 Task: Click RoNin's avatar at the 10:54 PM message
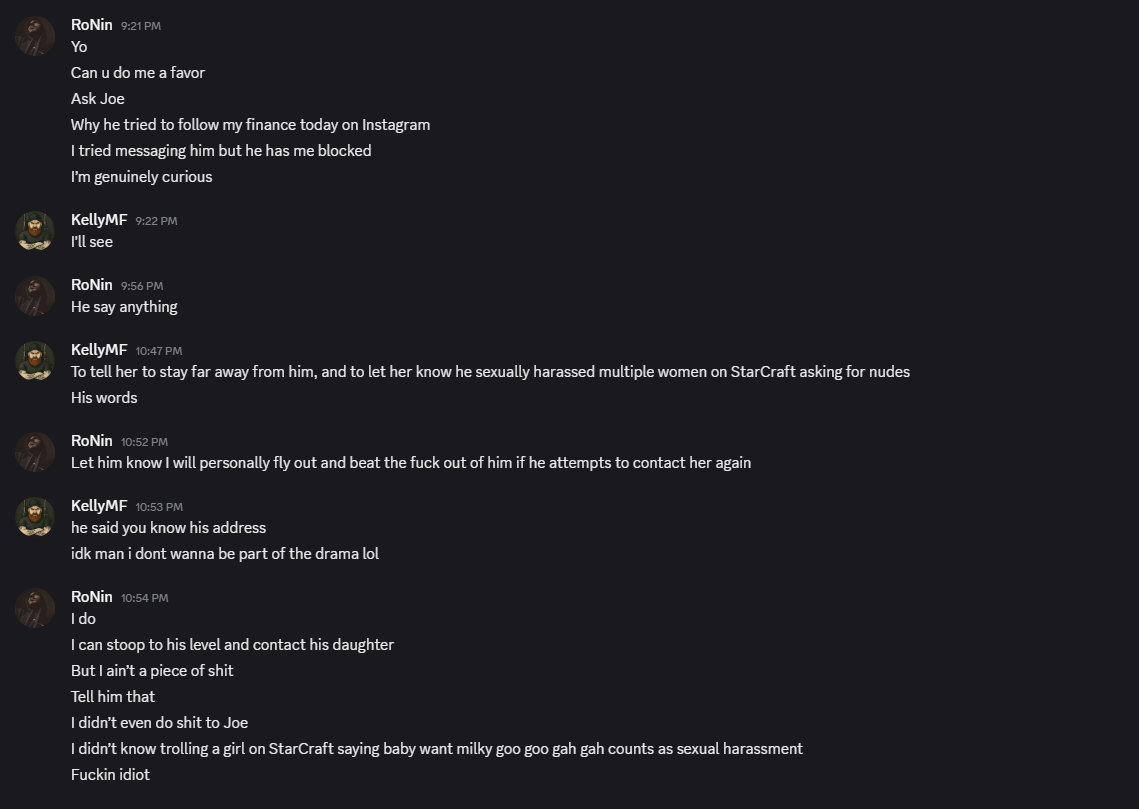pos(35,608)
